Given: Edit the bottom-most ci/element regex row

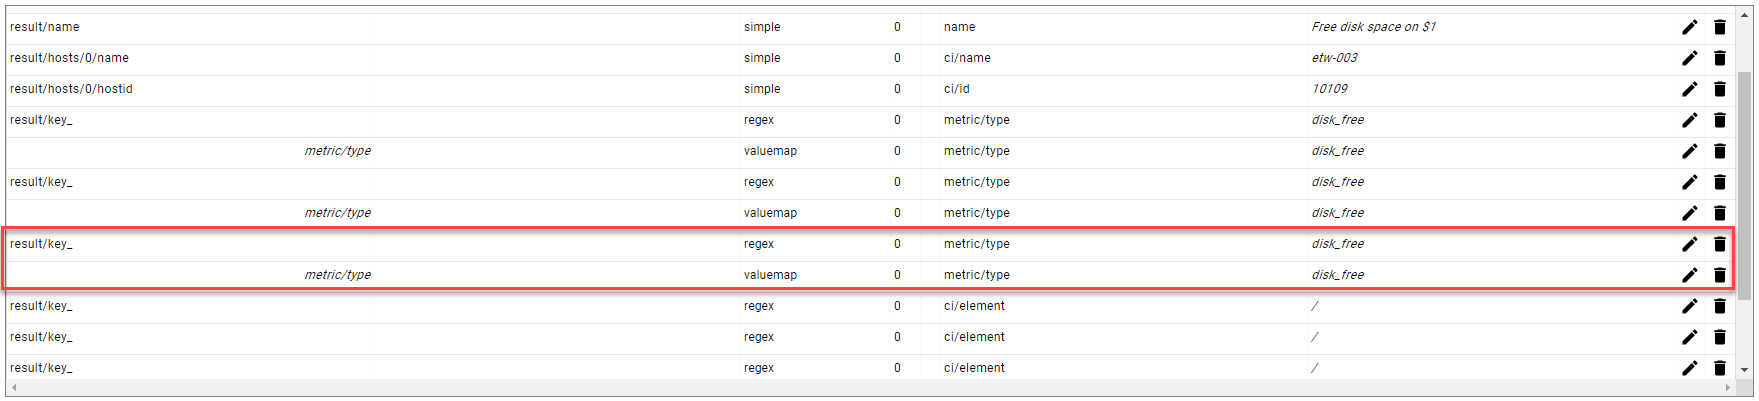Looking at the screenshot, I should coord(1689,368).
